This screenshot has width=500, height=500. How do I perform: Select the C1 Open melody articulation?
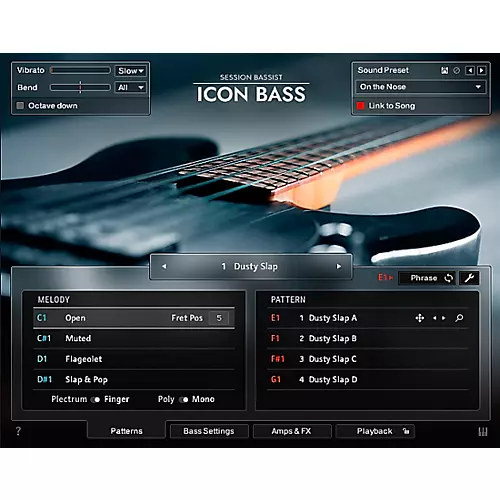(x=134, y=318)
